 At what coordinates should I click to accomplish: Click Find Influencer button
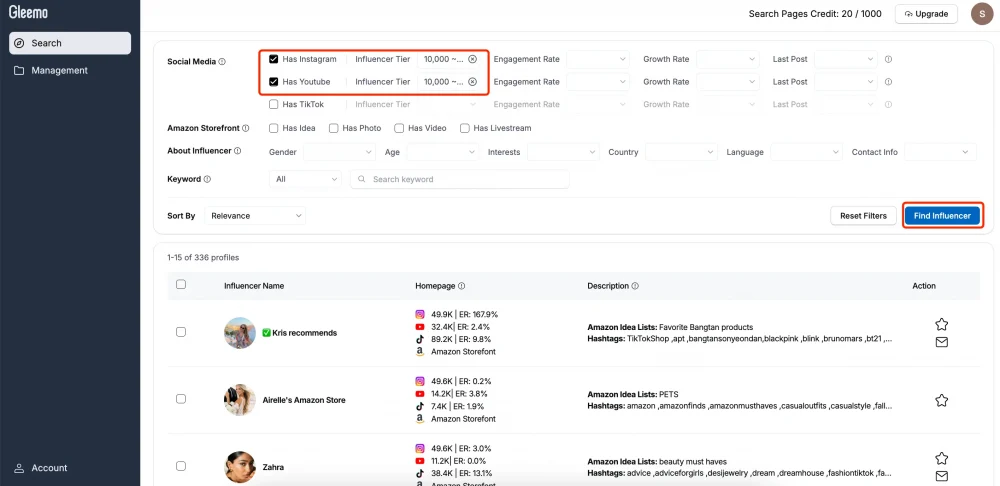942,216
